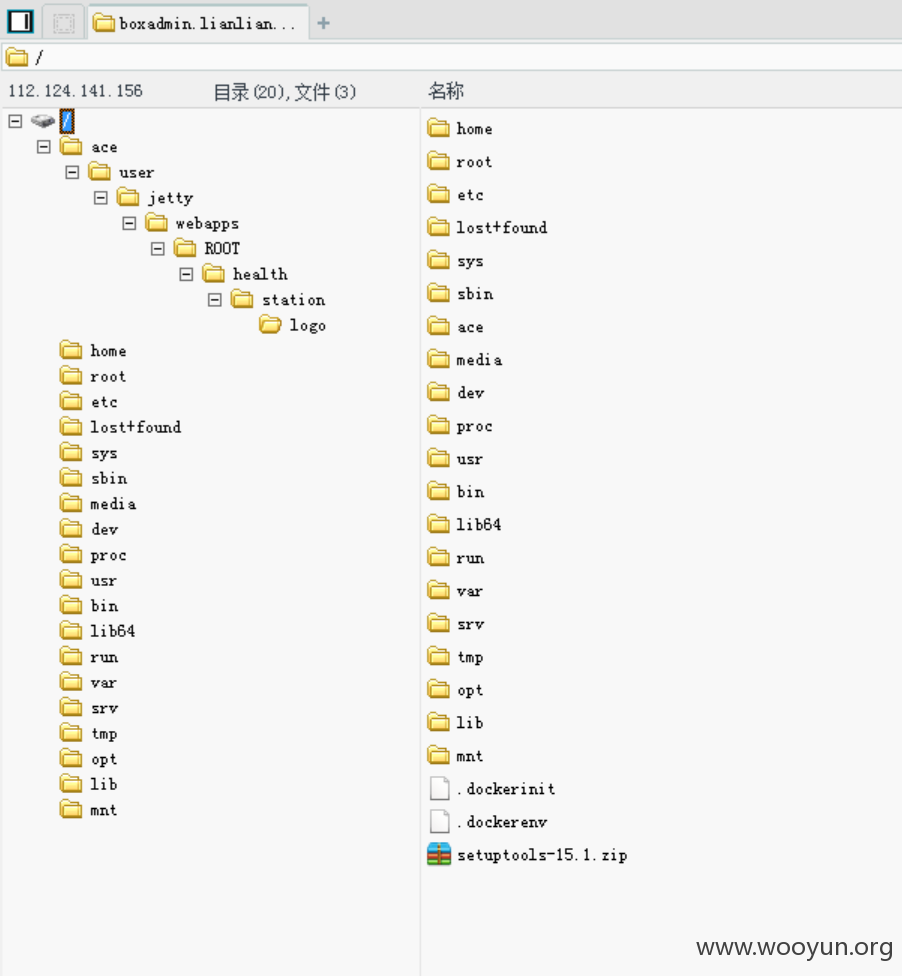The image size is (902, 976).
Task: Click .dockerinit file icon
Action: tap(439, 789)
